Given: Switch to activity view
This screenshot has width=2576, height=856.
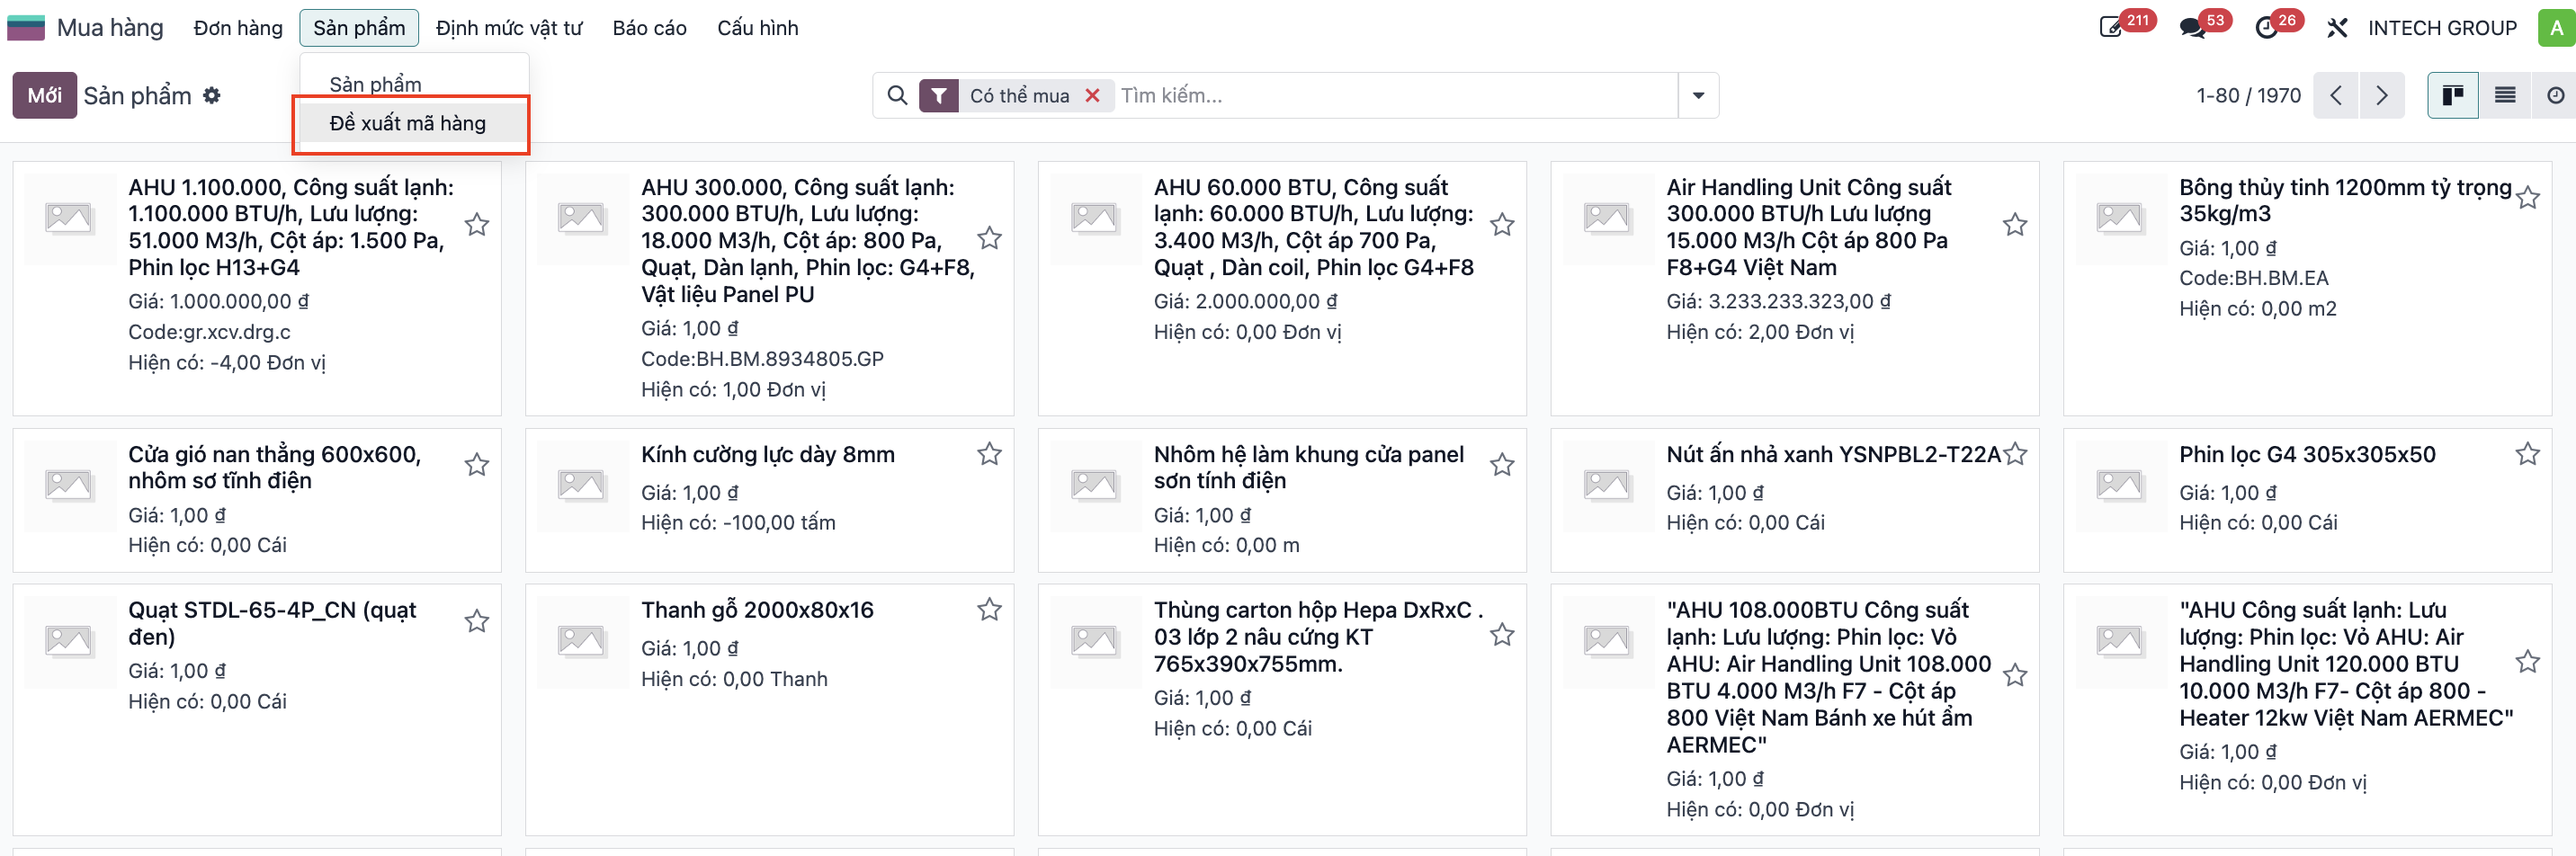Looking at the screenshot, I should point(2555,95).
